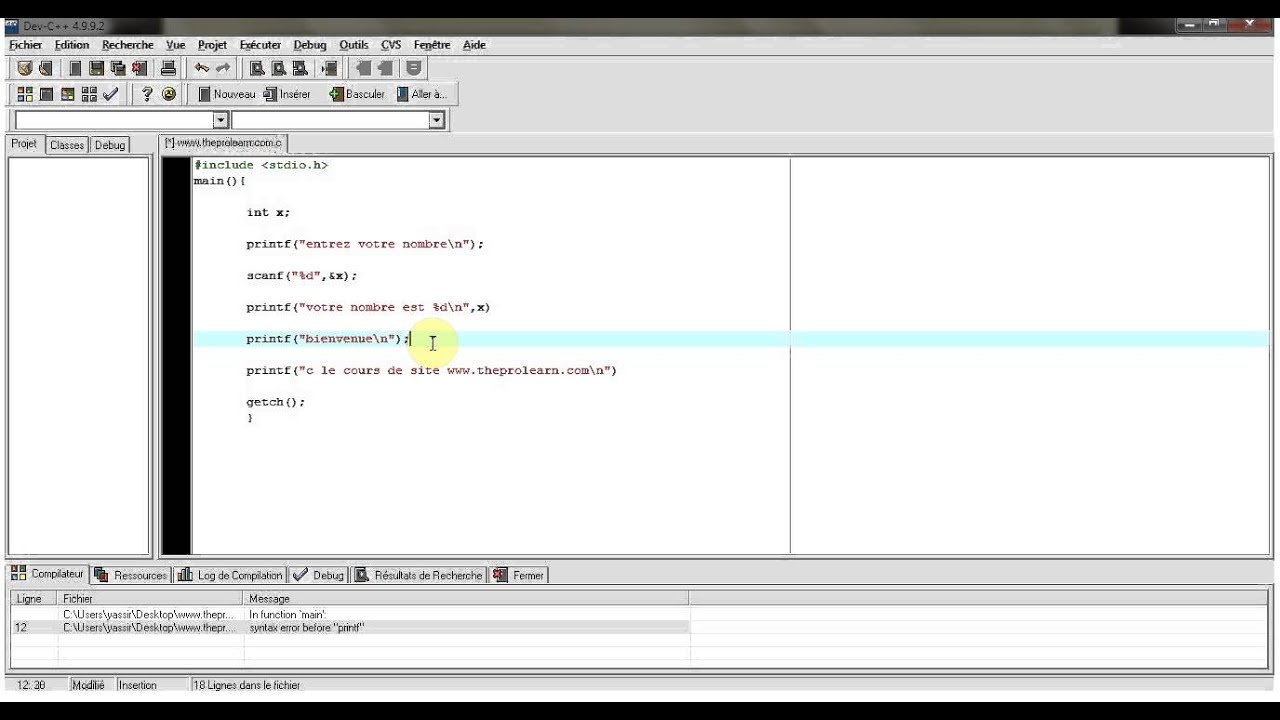Screen dimensions: 1280x720
Task: Click the Message column header
Action: click(467, 598)
